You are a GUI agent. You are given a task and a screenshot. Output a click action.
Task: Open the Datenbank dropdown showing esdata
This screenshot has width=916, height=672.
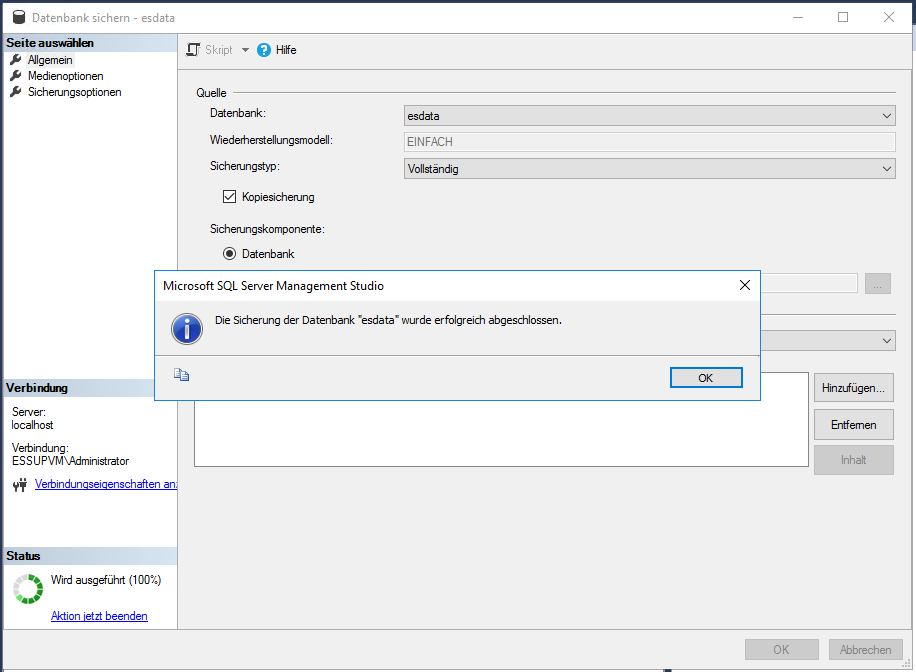(650, 116)
